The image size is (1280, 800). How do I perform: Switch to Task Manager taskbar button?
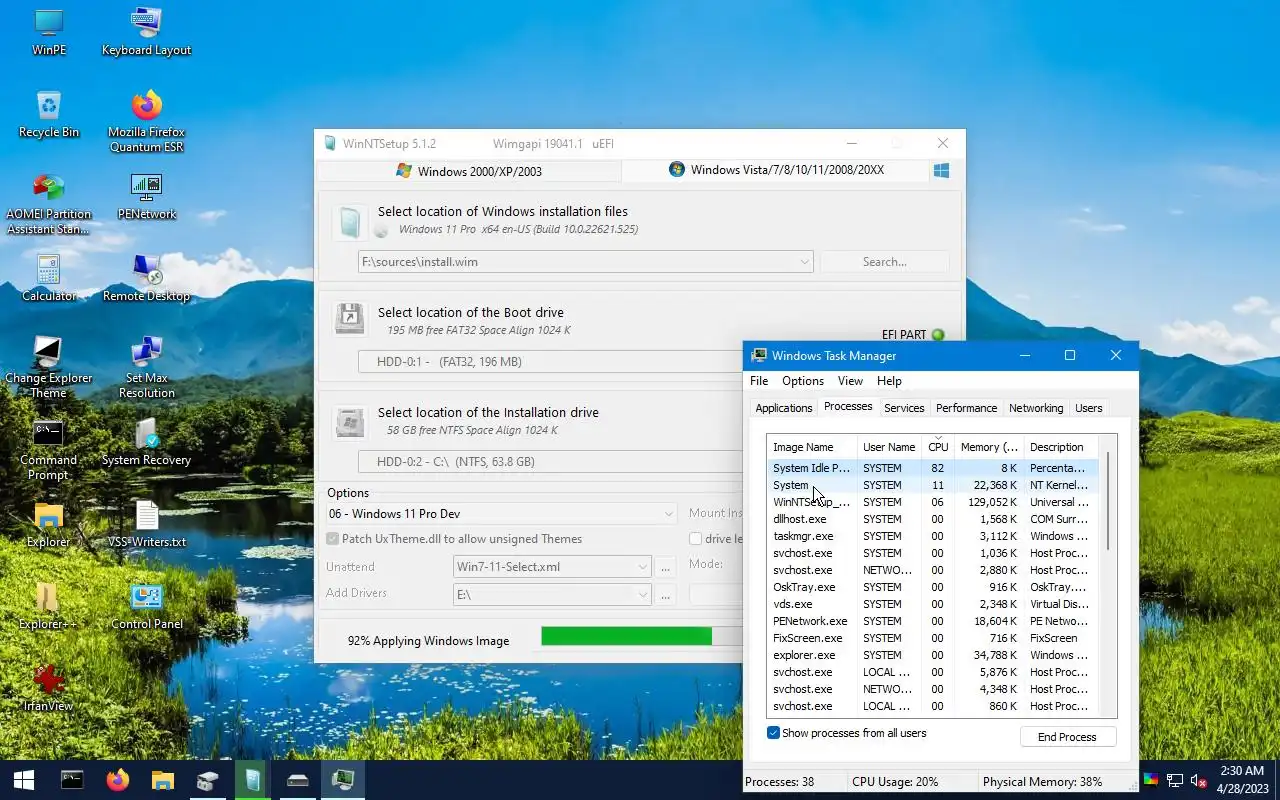tap(343, 780)
